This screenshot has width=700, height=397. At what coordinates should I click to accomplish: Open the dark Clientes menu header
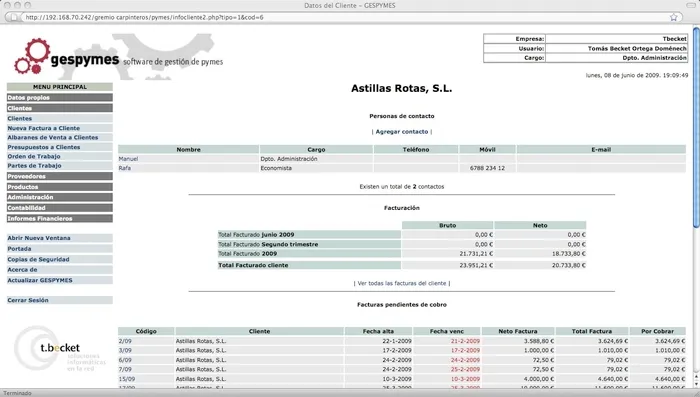click(x=59, y=108)
